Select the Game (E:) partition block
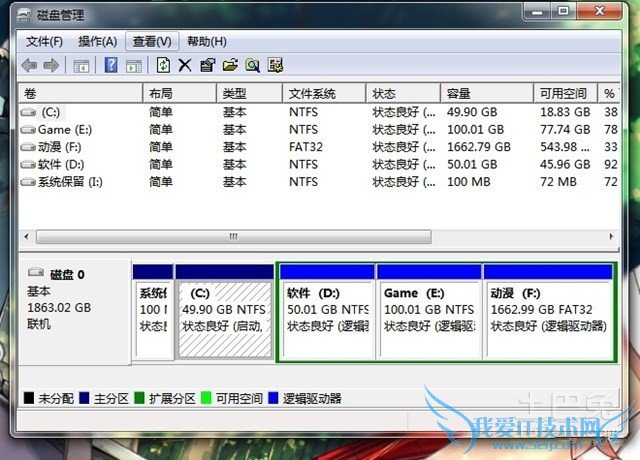This screenshot has height=460, width=640. click(429, 312)
